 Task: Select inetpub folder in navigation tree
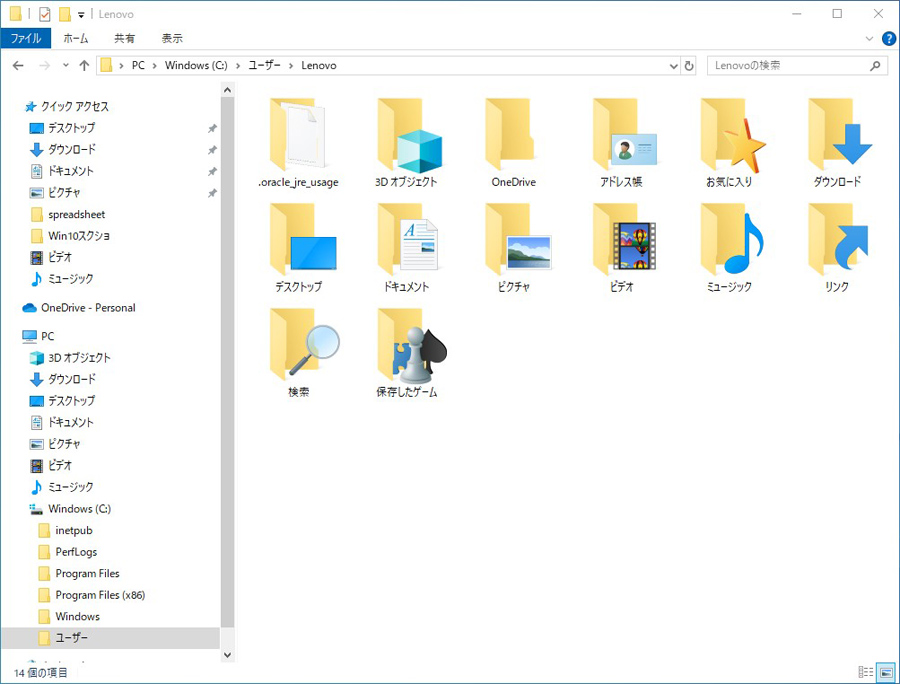point(73,531)
